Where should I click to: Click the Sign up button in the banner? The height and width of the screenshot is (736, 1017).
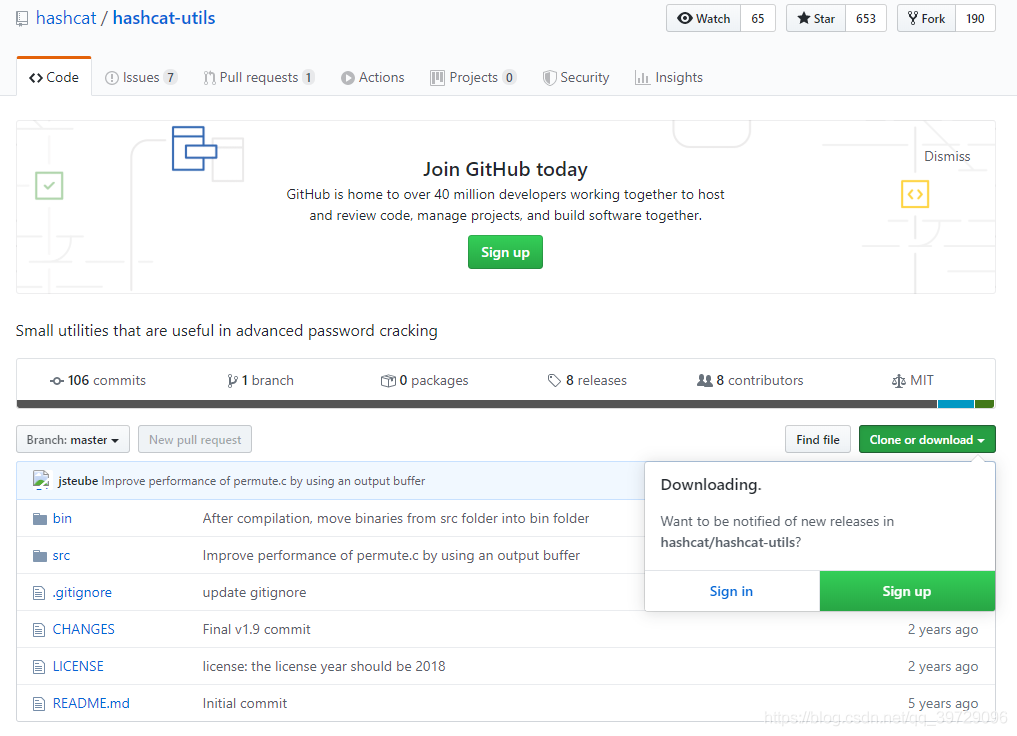click(x=505, y=252)
